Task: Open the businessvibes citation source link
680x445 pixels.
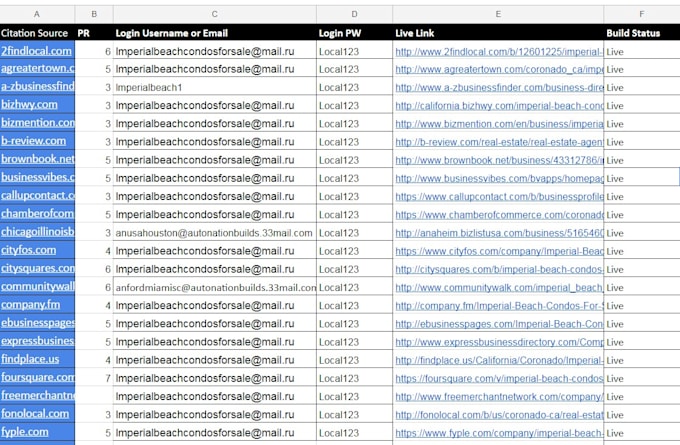Action: 37,177
